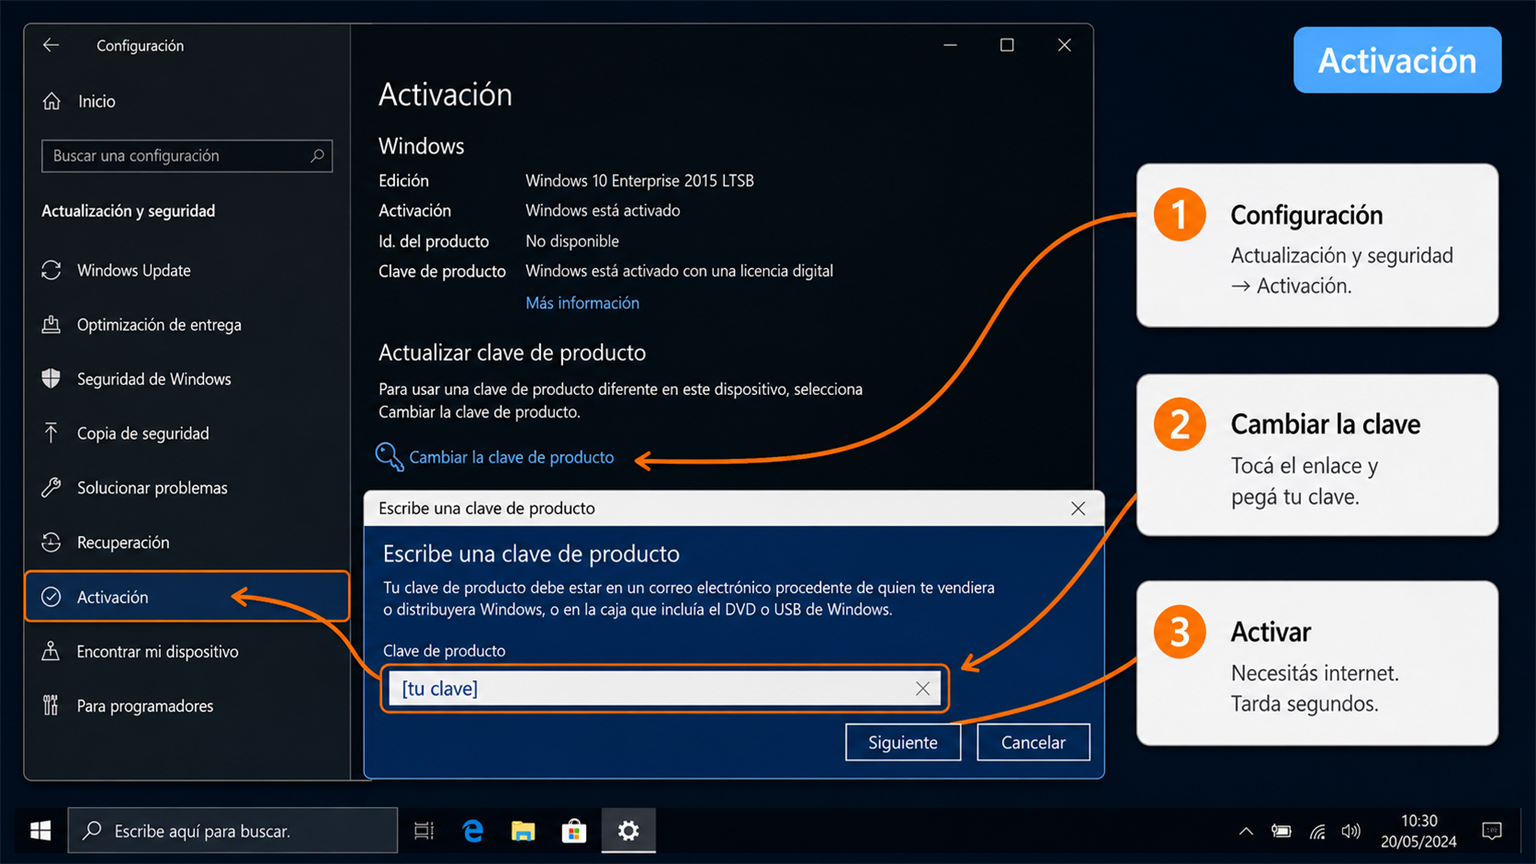The height and width of the screenshot is (864, 1536).
Task: Open the network tray icon
Action: (1318, 831)
